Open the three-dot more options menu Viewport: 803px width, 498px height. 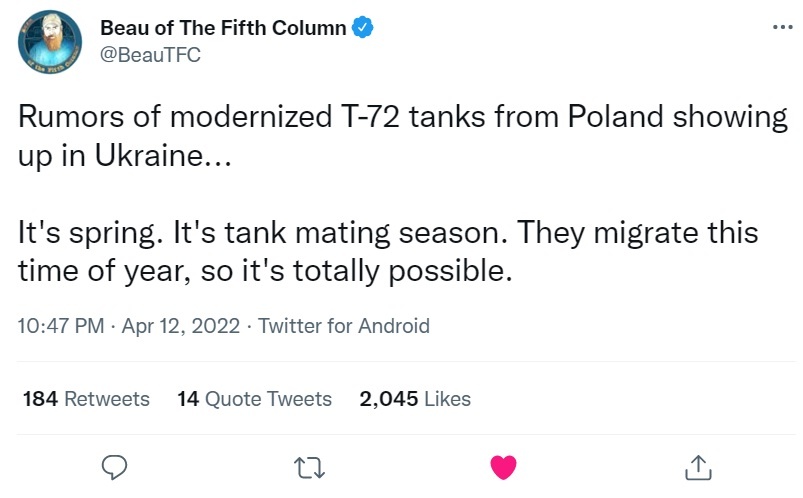tap(783, 27)
